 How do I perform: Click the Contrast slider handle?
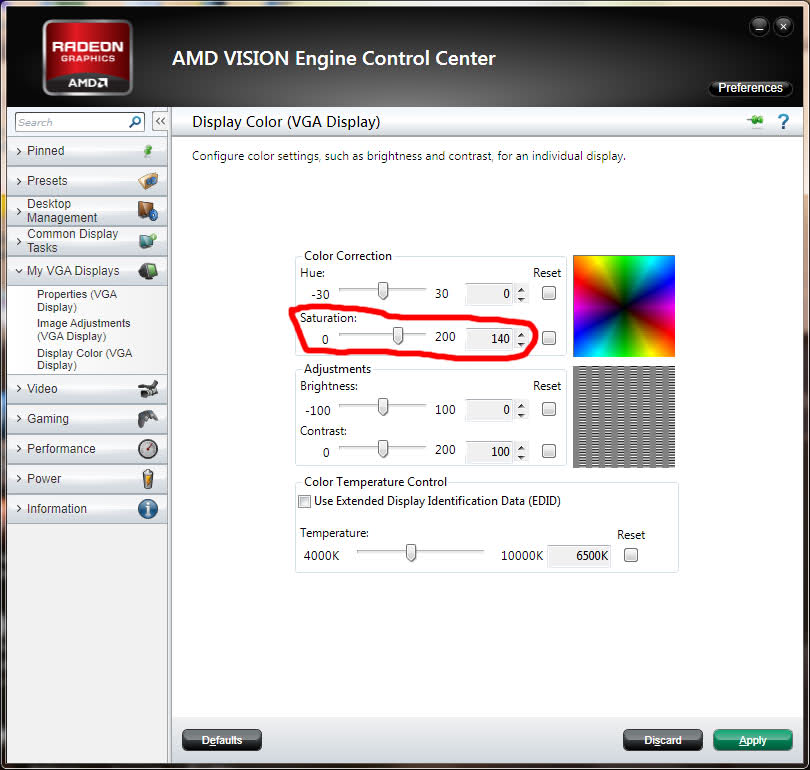383,449
